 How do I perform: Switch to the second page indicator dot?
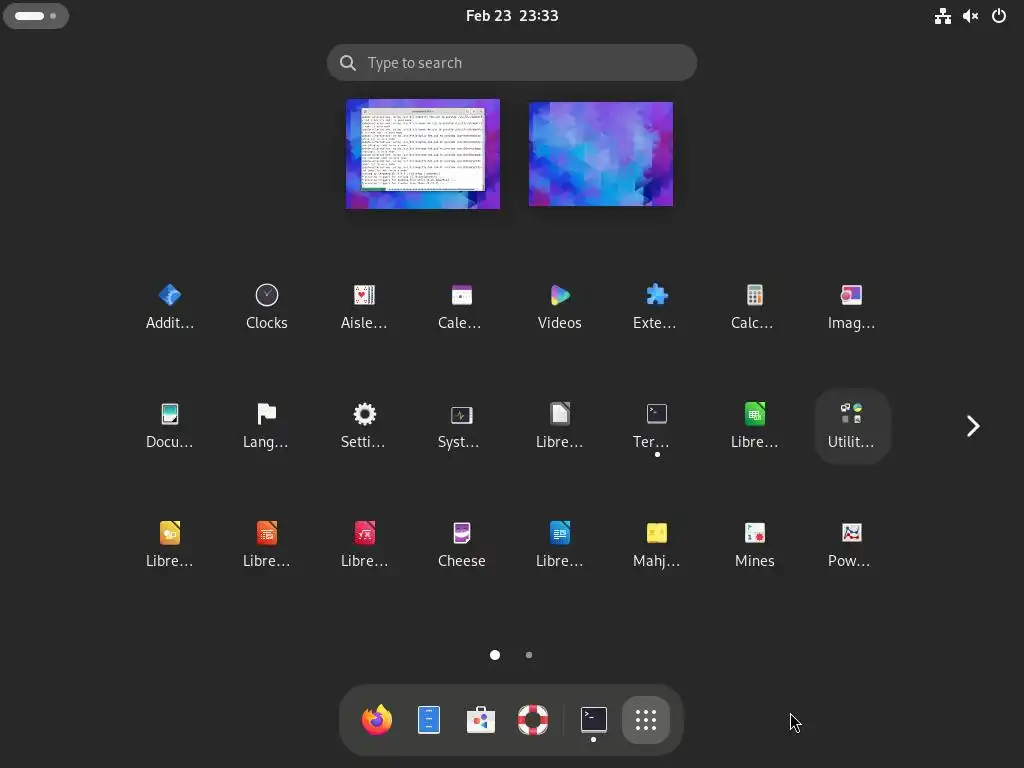click(529, 655)
